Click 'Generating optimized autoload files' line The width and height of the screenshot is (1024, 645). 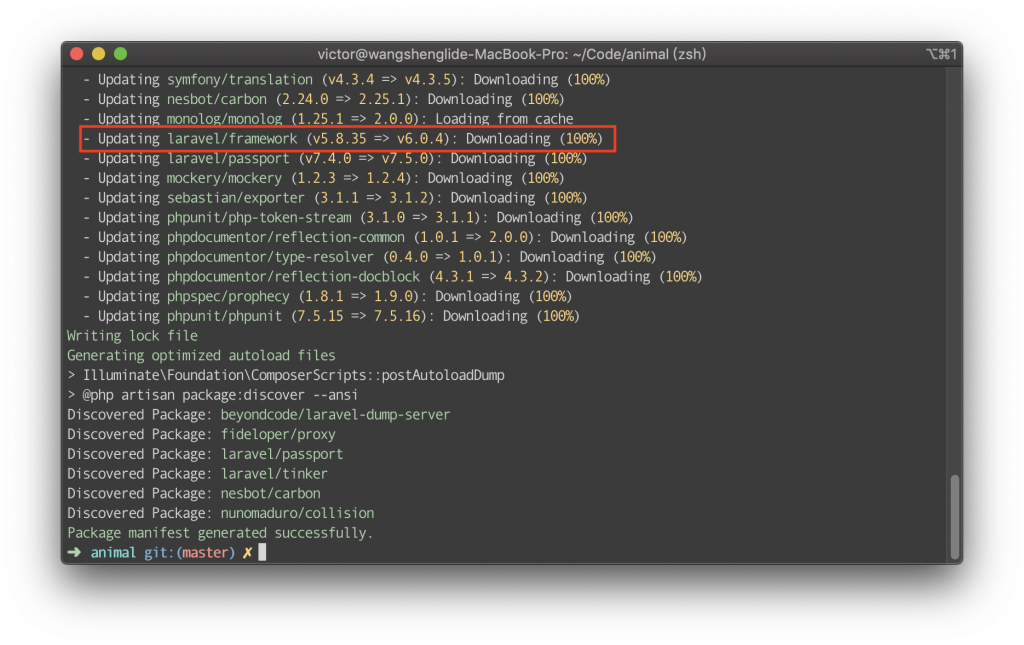click(x=201, y=355)
